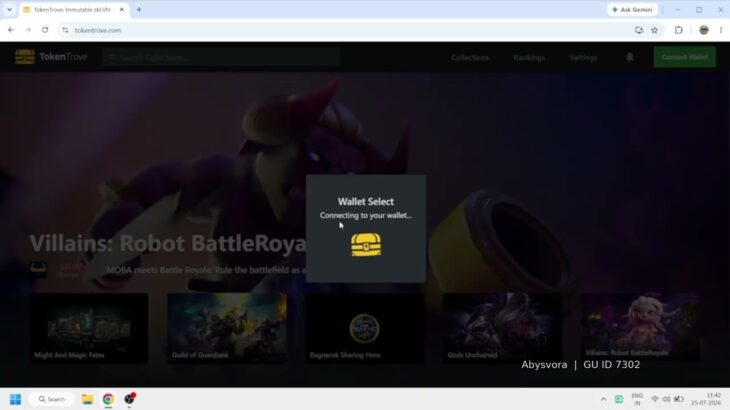Screen dimensions: 730x410
Task: Click the Chrome icon in the taskbar
Action: (108, 399)
